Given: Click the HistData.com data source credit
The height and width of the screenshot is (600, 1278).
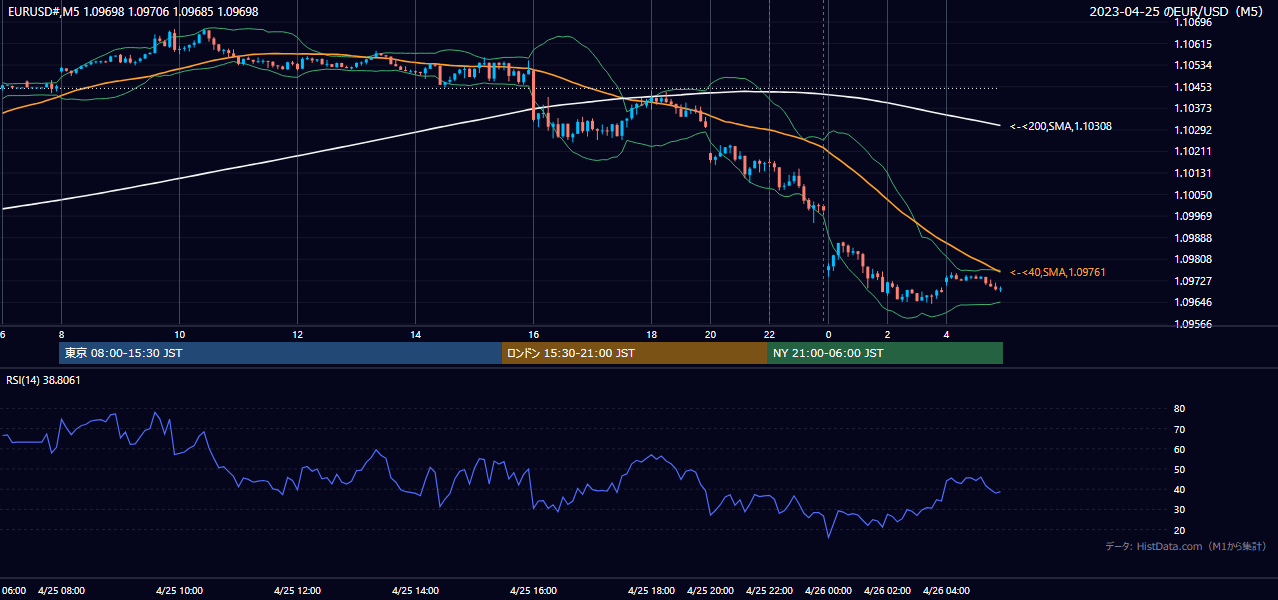Looking at the screenshot, I should (x=1185, y=546).
